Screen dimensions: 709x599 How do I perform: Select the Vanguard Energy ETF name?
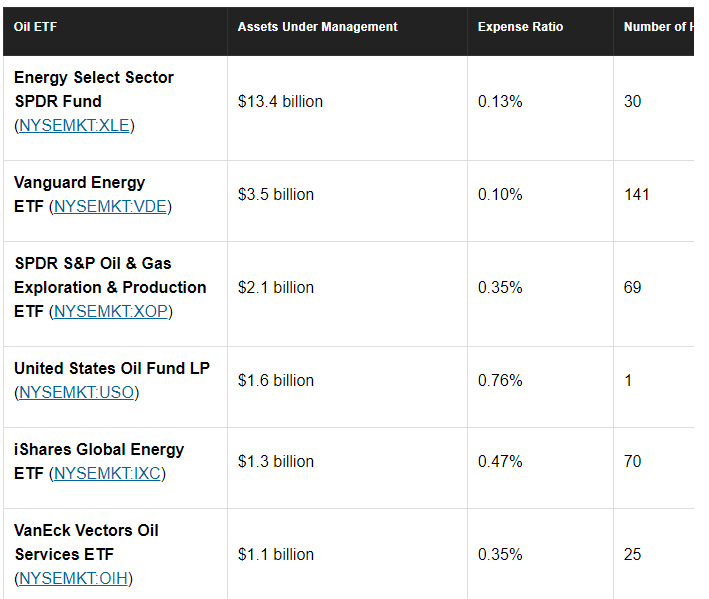tap(80, 194)
